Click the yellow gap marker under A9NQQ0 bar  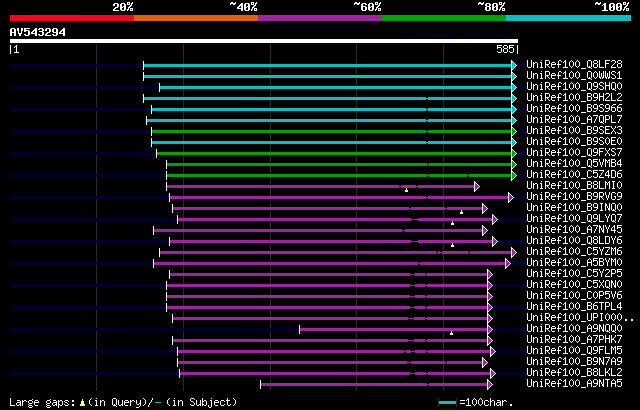pos(451,333)
